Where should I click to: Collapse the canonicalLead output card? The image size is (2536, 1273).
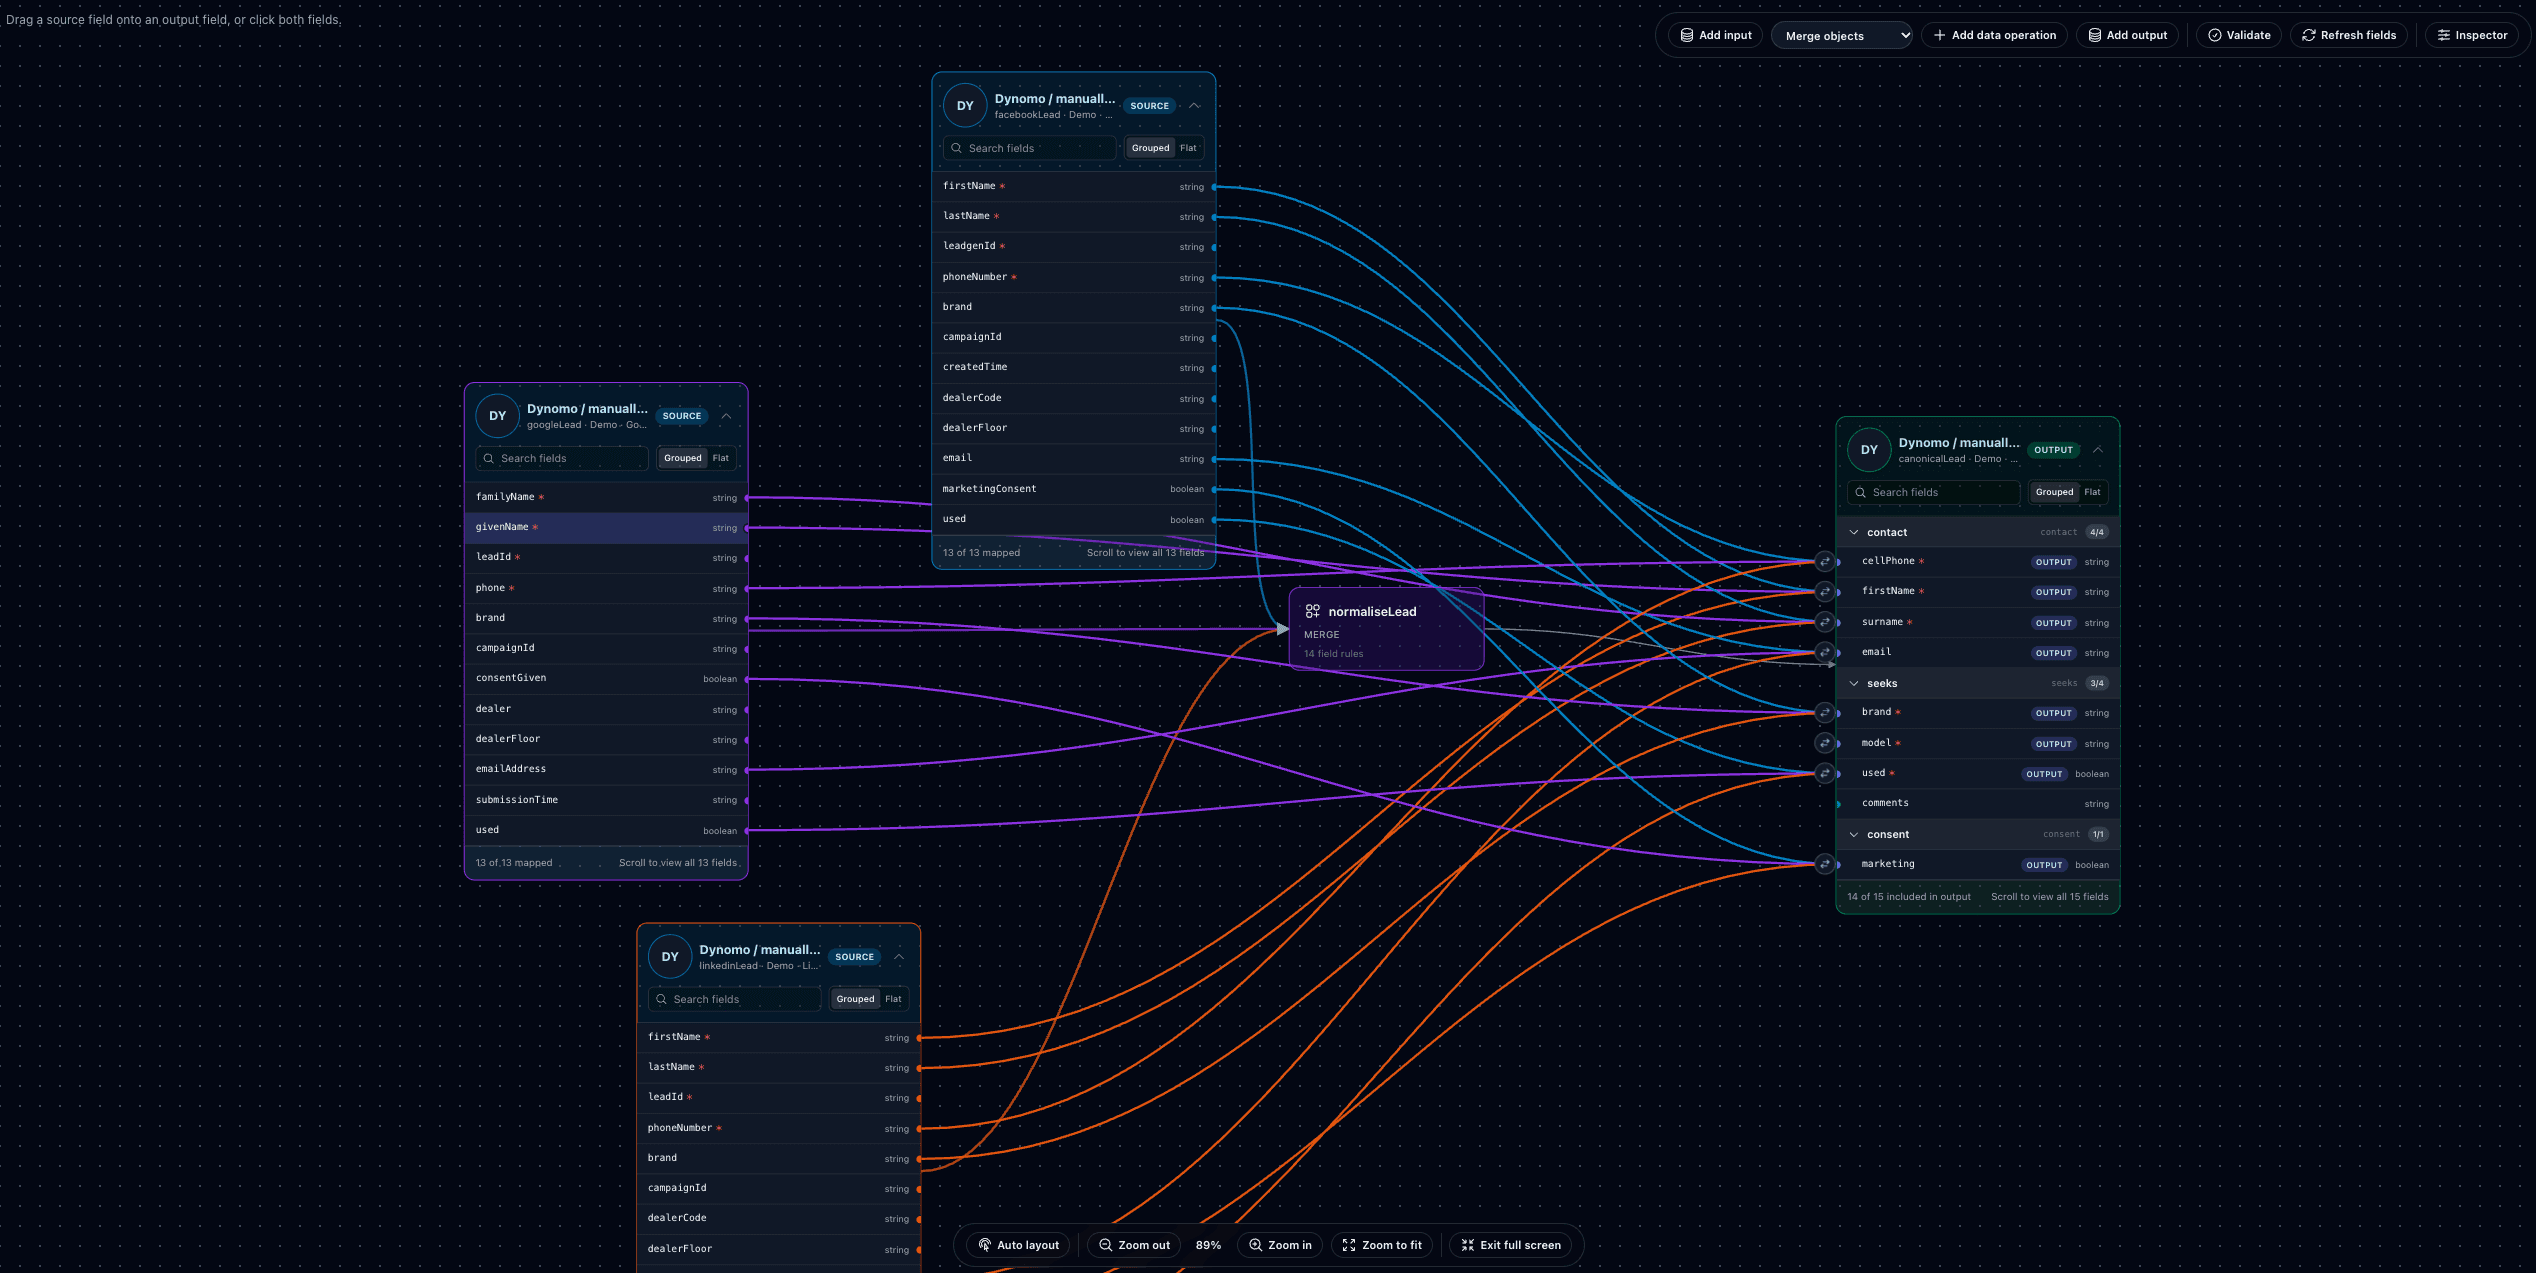click(x=2098, y=450)
